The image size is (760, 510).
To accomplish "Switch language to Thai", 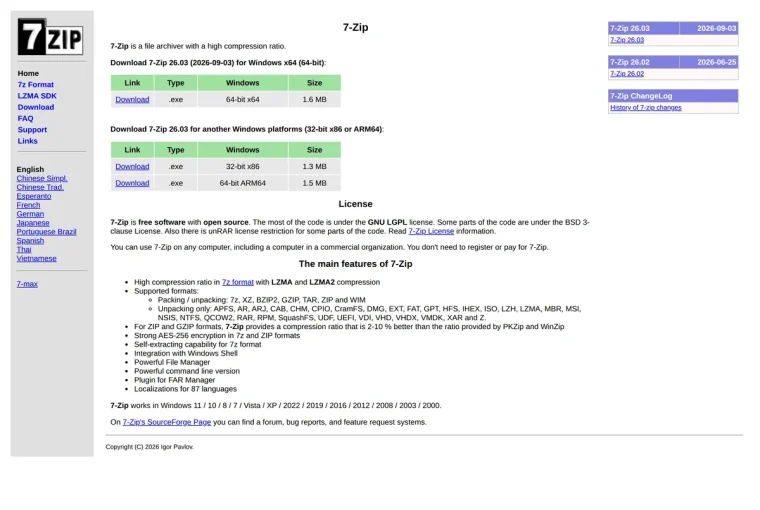I will [x=24, y=250].
